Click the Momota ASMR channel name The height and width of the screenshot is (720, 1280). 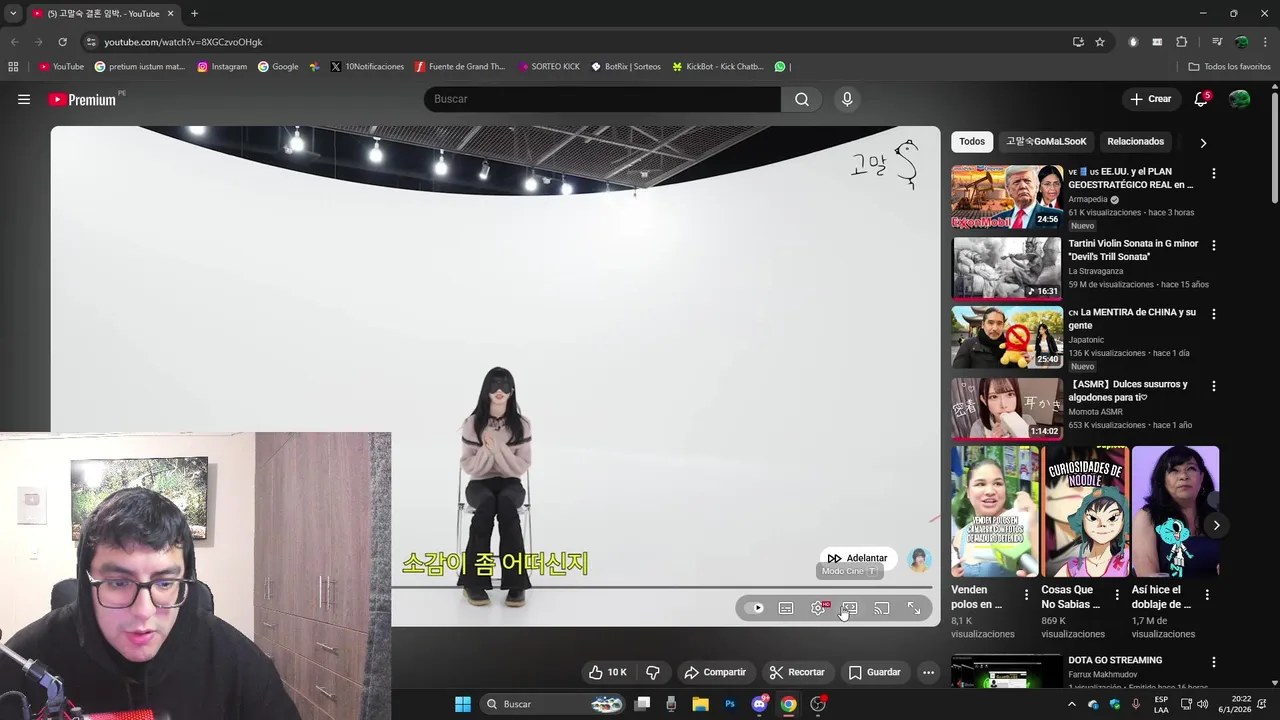[x=1095, y=412]
